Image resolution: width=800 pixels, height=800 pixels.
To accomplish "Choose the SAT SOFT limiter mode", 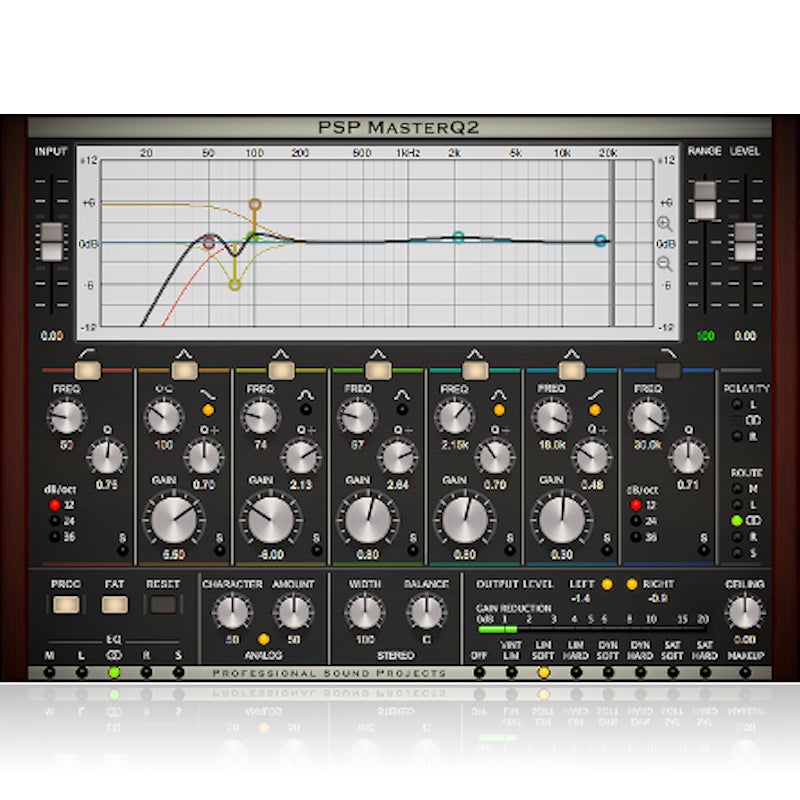I will tap(673, 673).
